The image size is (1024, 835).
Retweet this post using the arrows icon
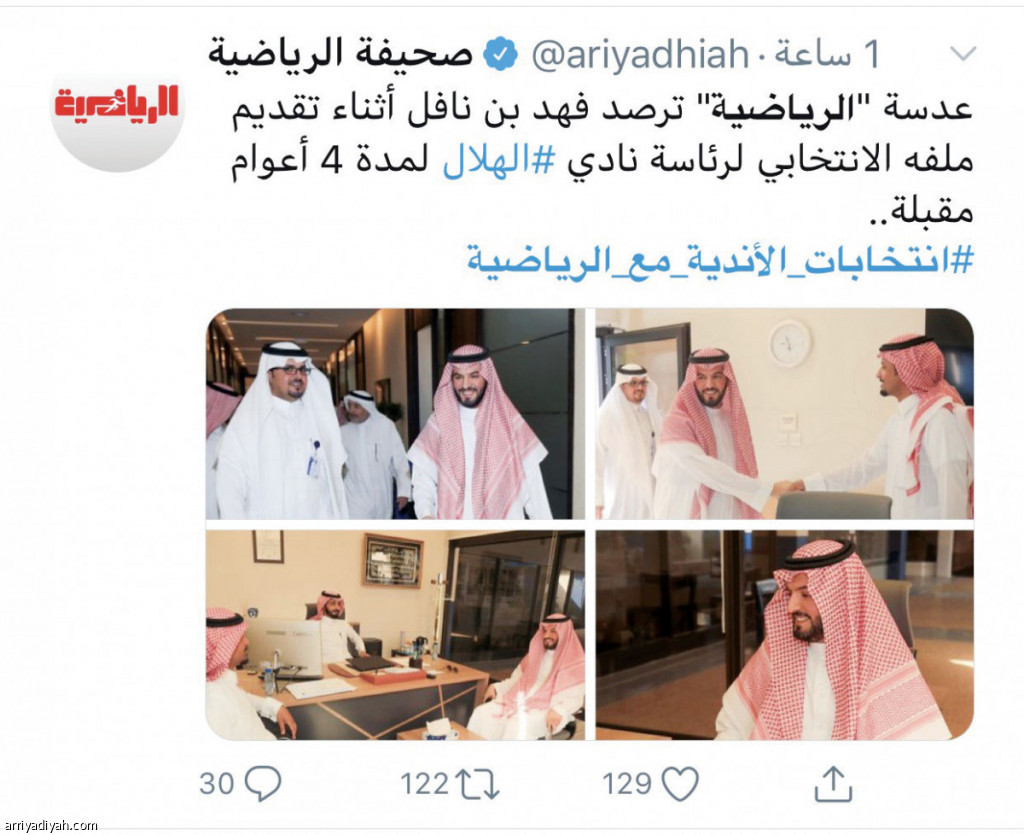pos(477,783)
